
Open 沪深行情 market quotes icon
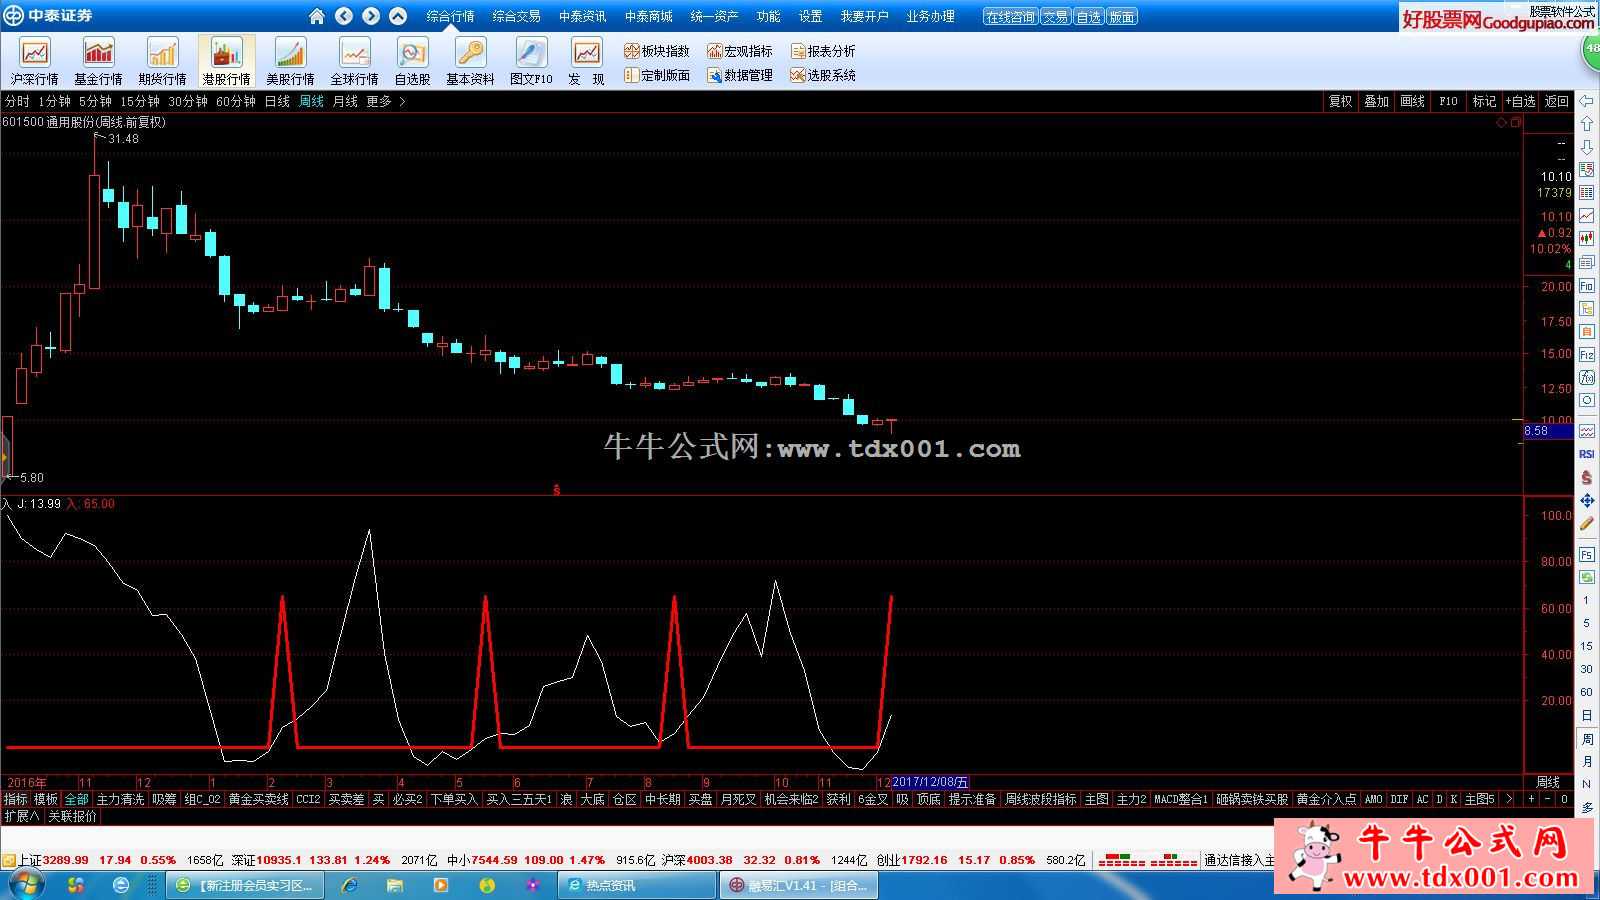pos(35,61)
